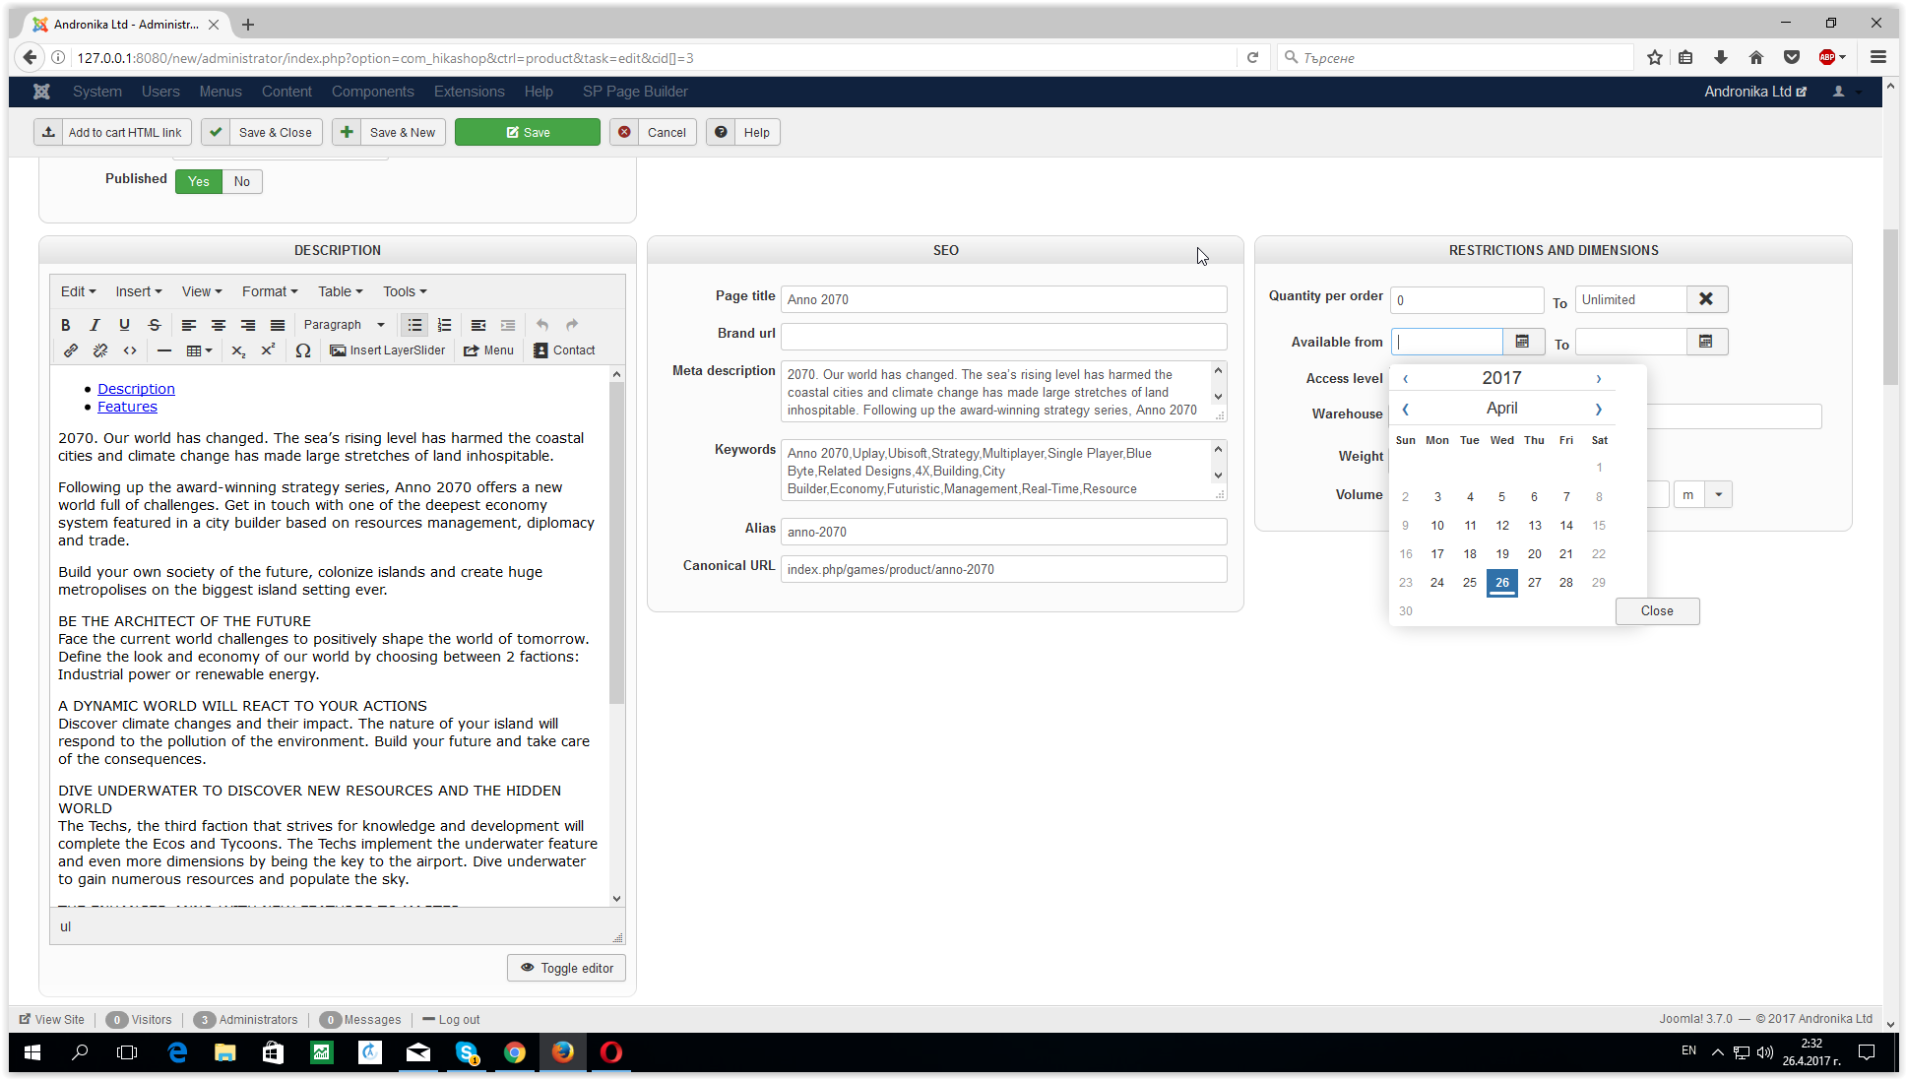
Task: Open the editor's View menu
Action: click(201, 292)
